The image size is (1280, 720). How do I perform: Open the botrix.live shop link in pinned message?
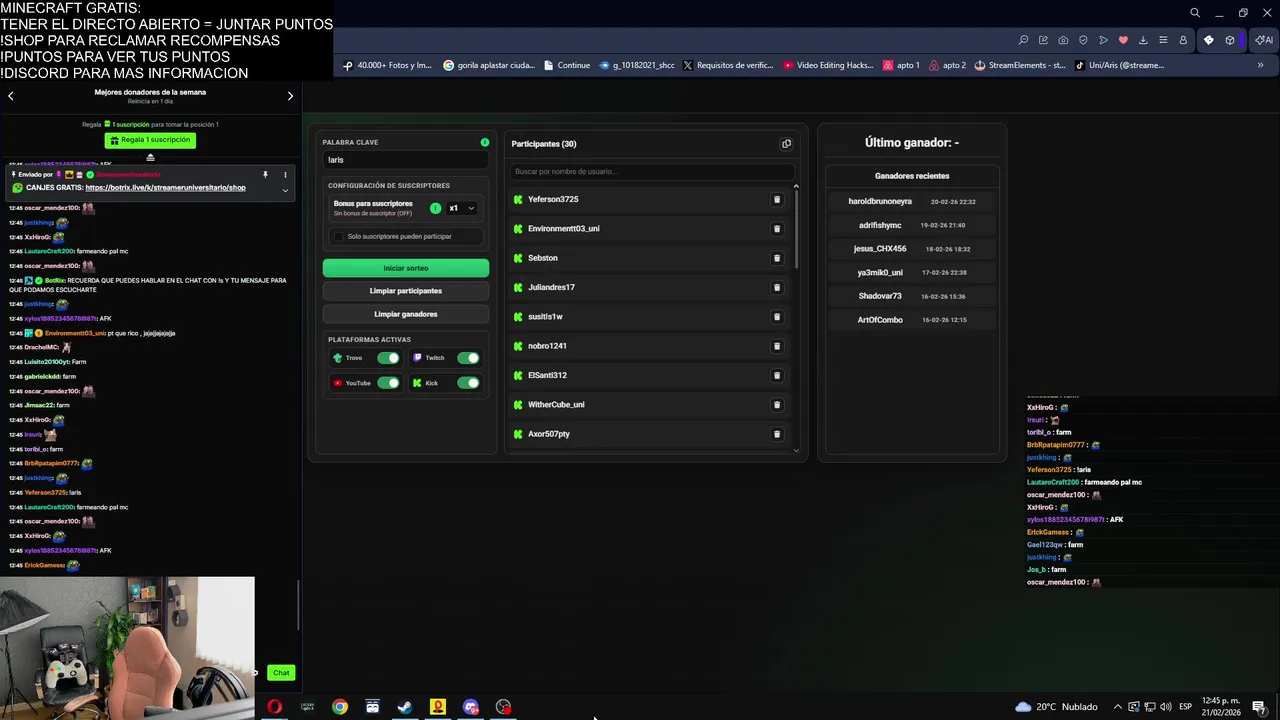pyautogui.click(x=165, y=188)
